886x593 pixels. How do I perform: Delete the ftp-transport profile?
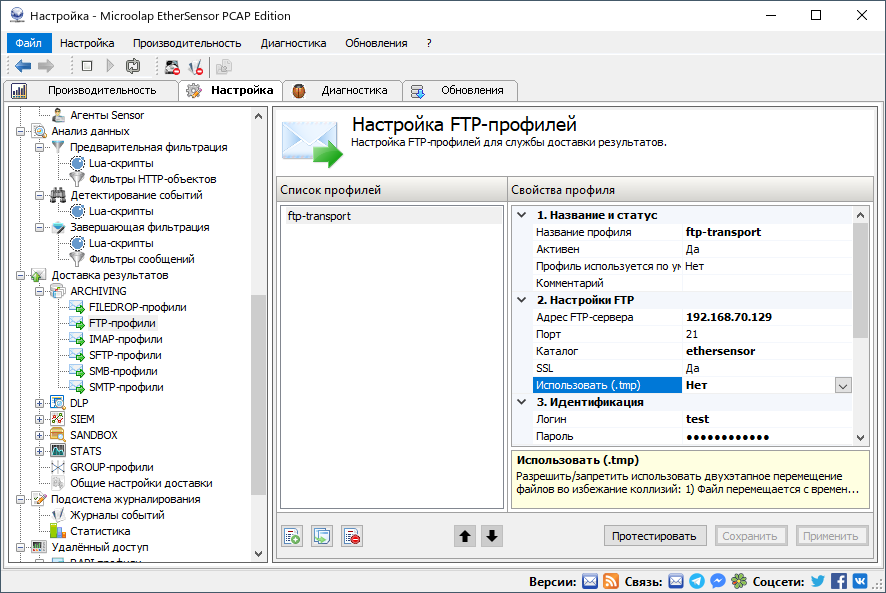(351, 535)
